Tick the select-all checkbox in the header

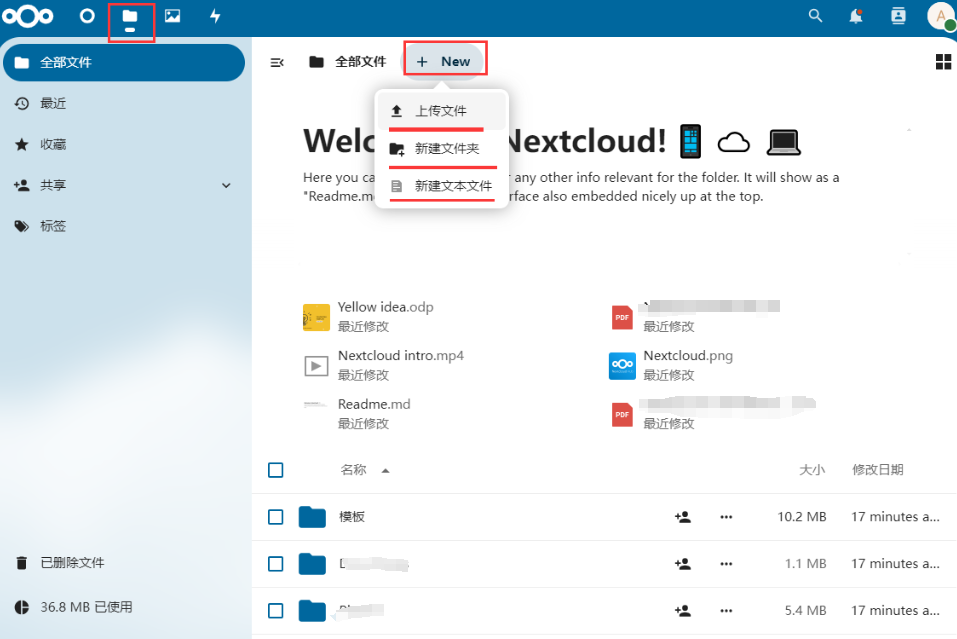click(x=276, y=470)
